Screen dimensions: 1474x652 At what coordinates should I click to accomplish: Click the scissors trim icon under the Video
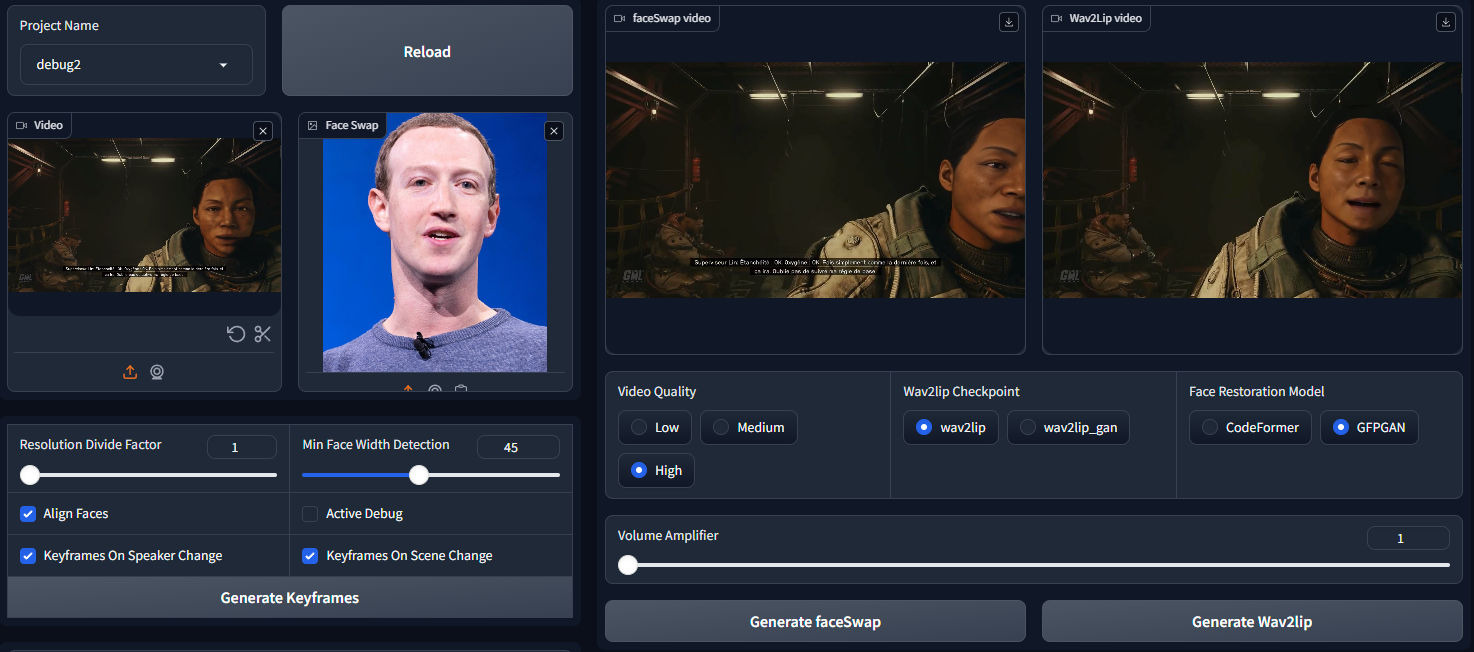coord(263,334)
